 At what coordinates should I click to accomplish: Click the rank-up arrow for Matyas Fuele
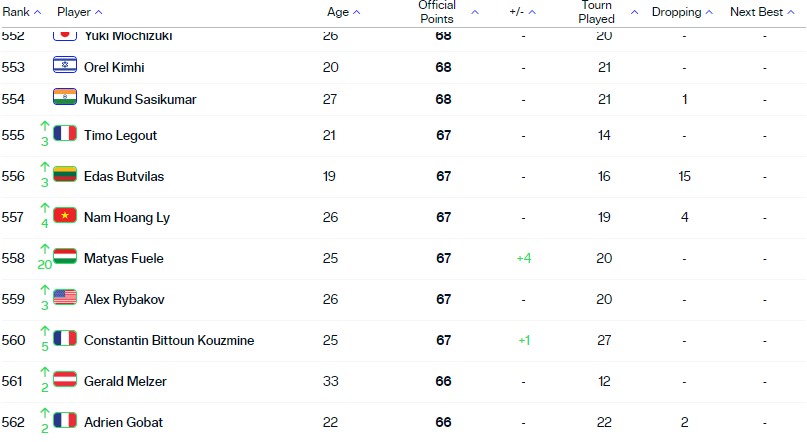(45, 249)
